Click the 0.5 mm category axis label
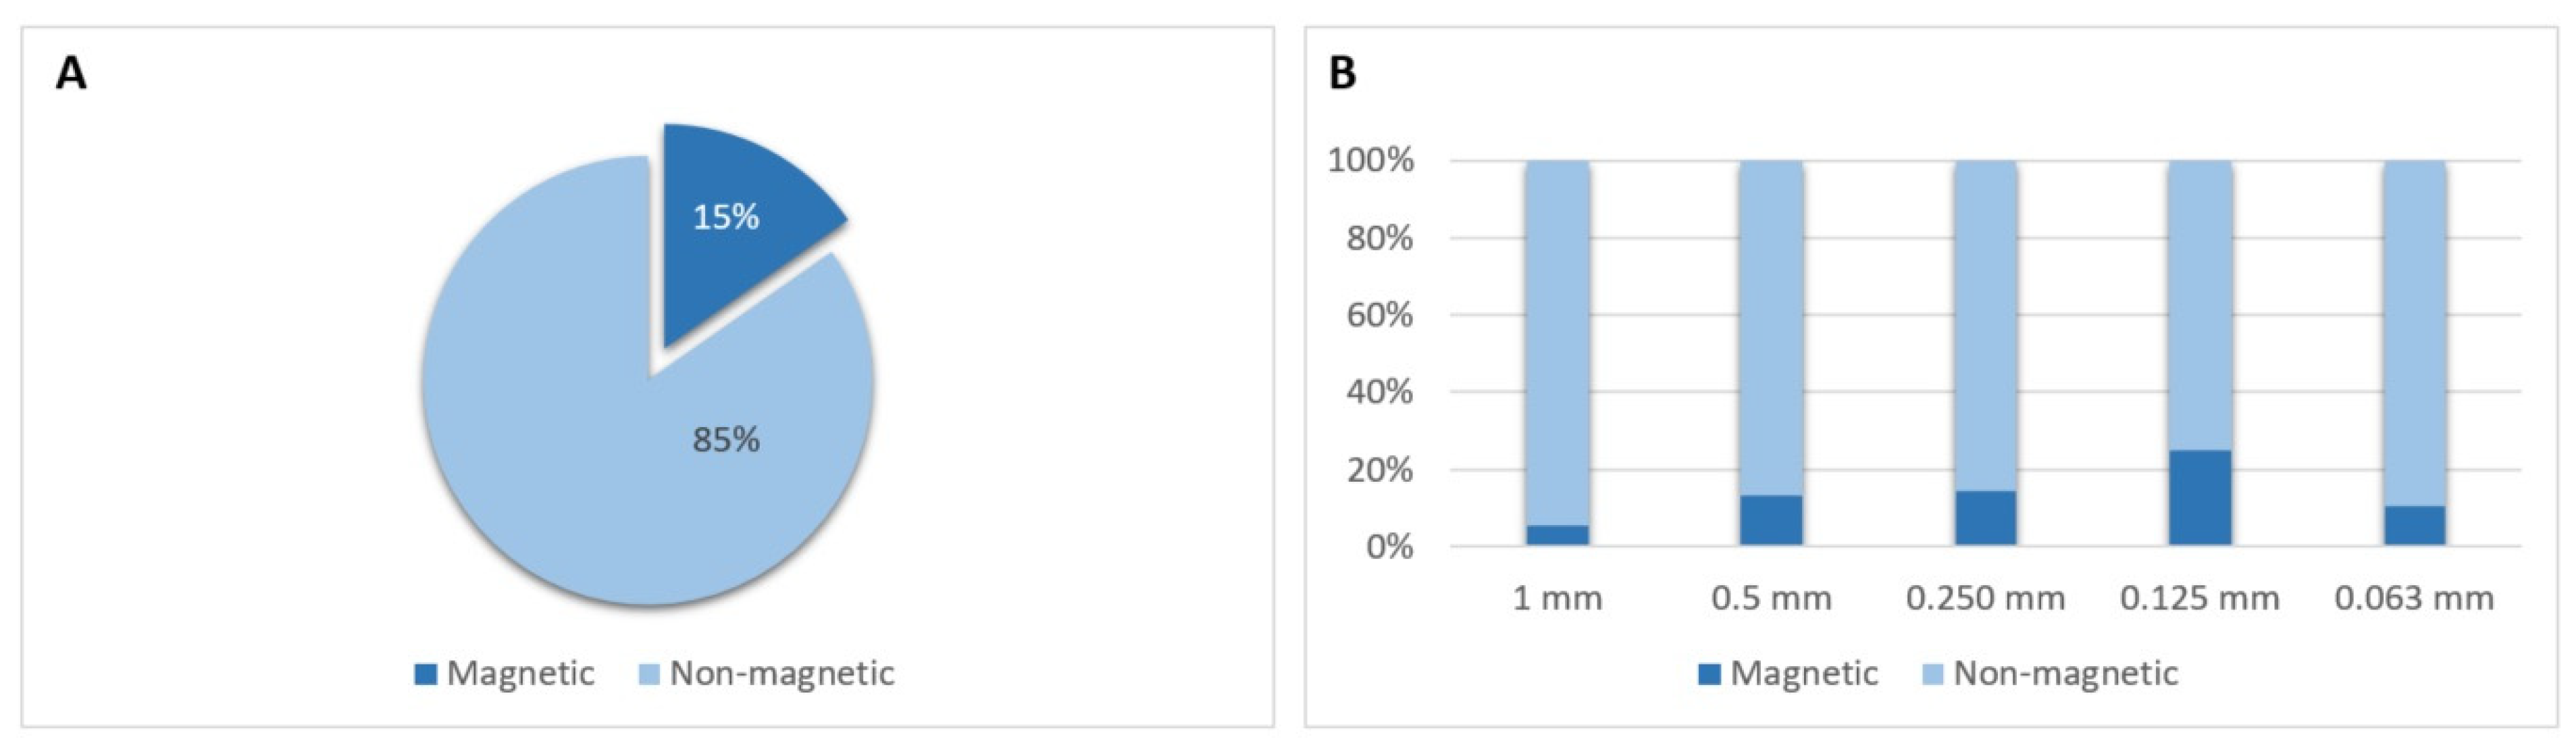 pos(1771,598)
